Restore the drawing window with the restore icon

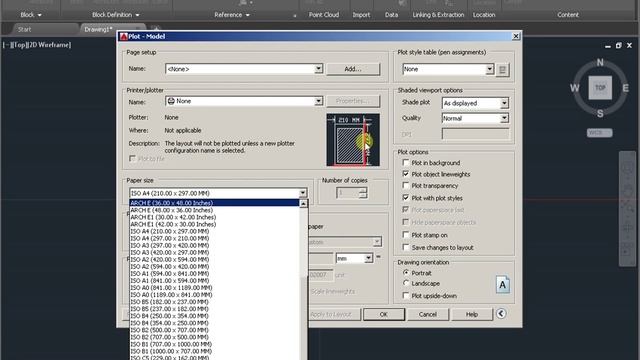(619, 46)
